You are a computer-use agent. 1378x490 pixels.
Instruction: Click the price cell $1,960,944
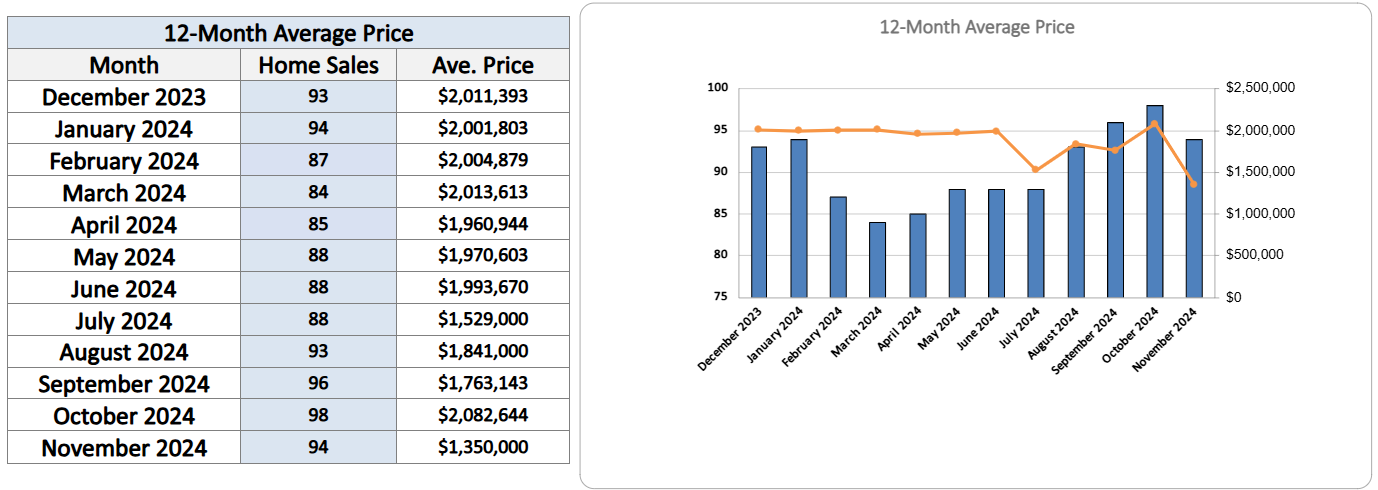483,225
